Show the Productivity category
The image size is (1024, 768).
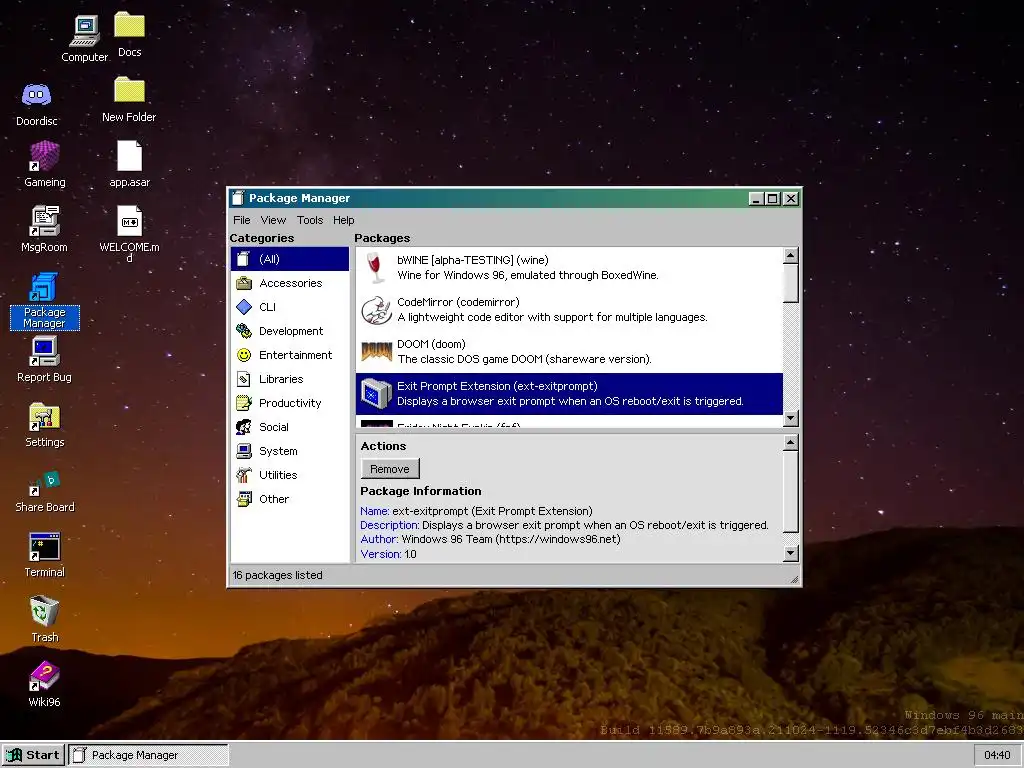[290, 403]
